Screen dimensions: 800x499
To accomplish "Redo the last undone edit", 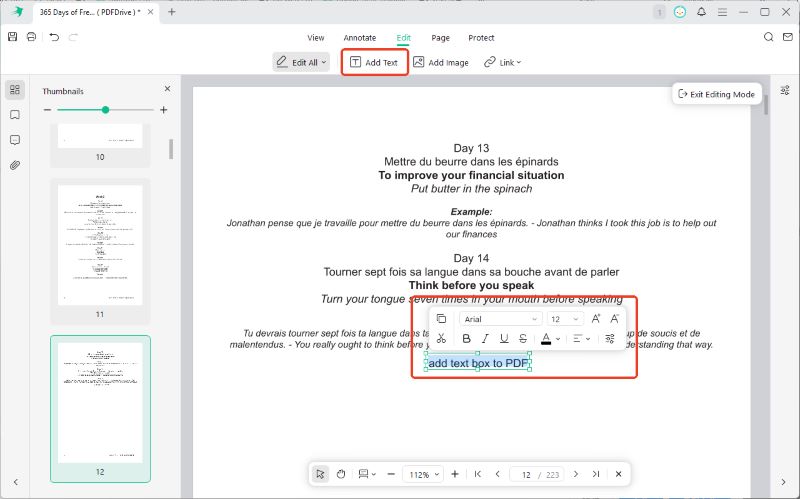I will click(x=73, y=37).
